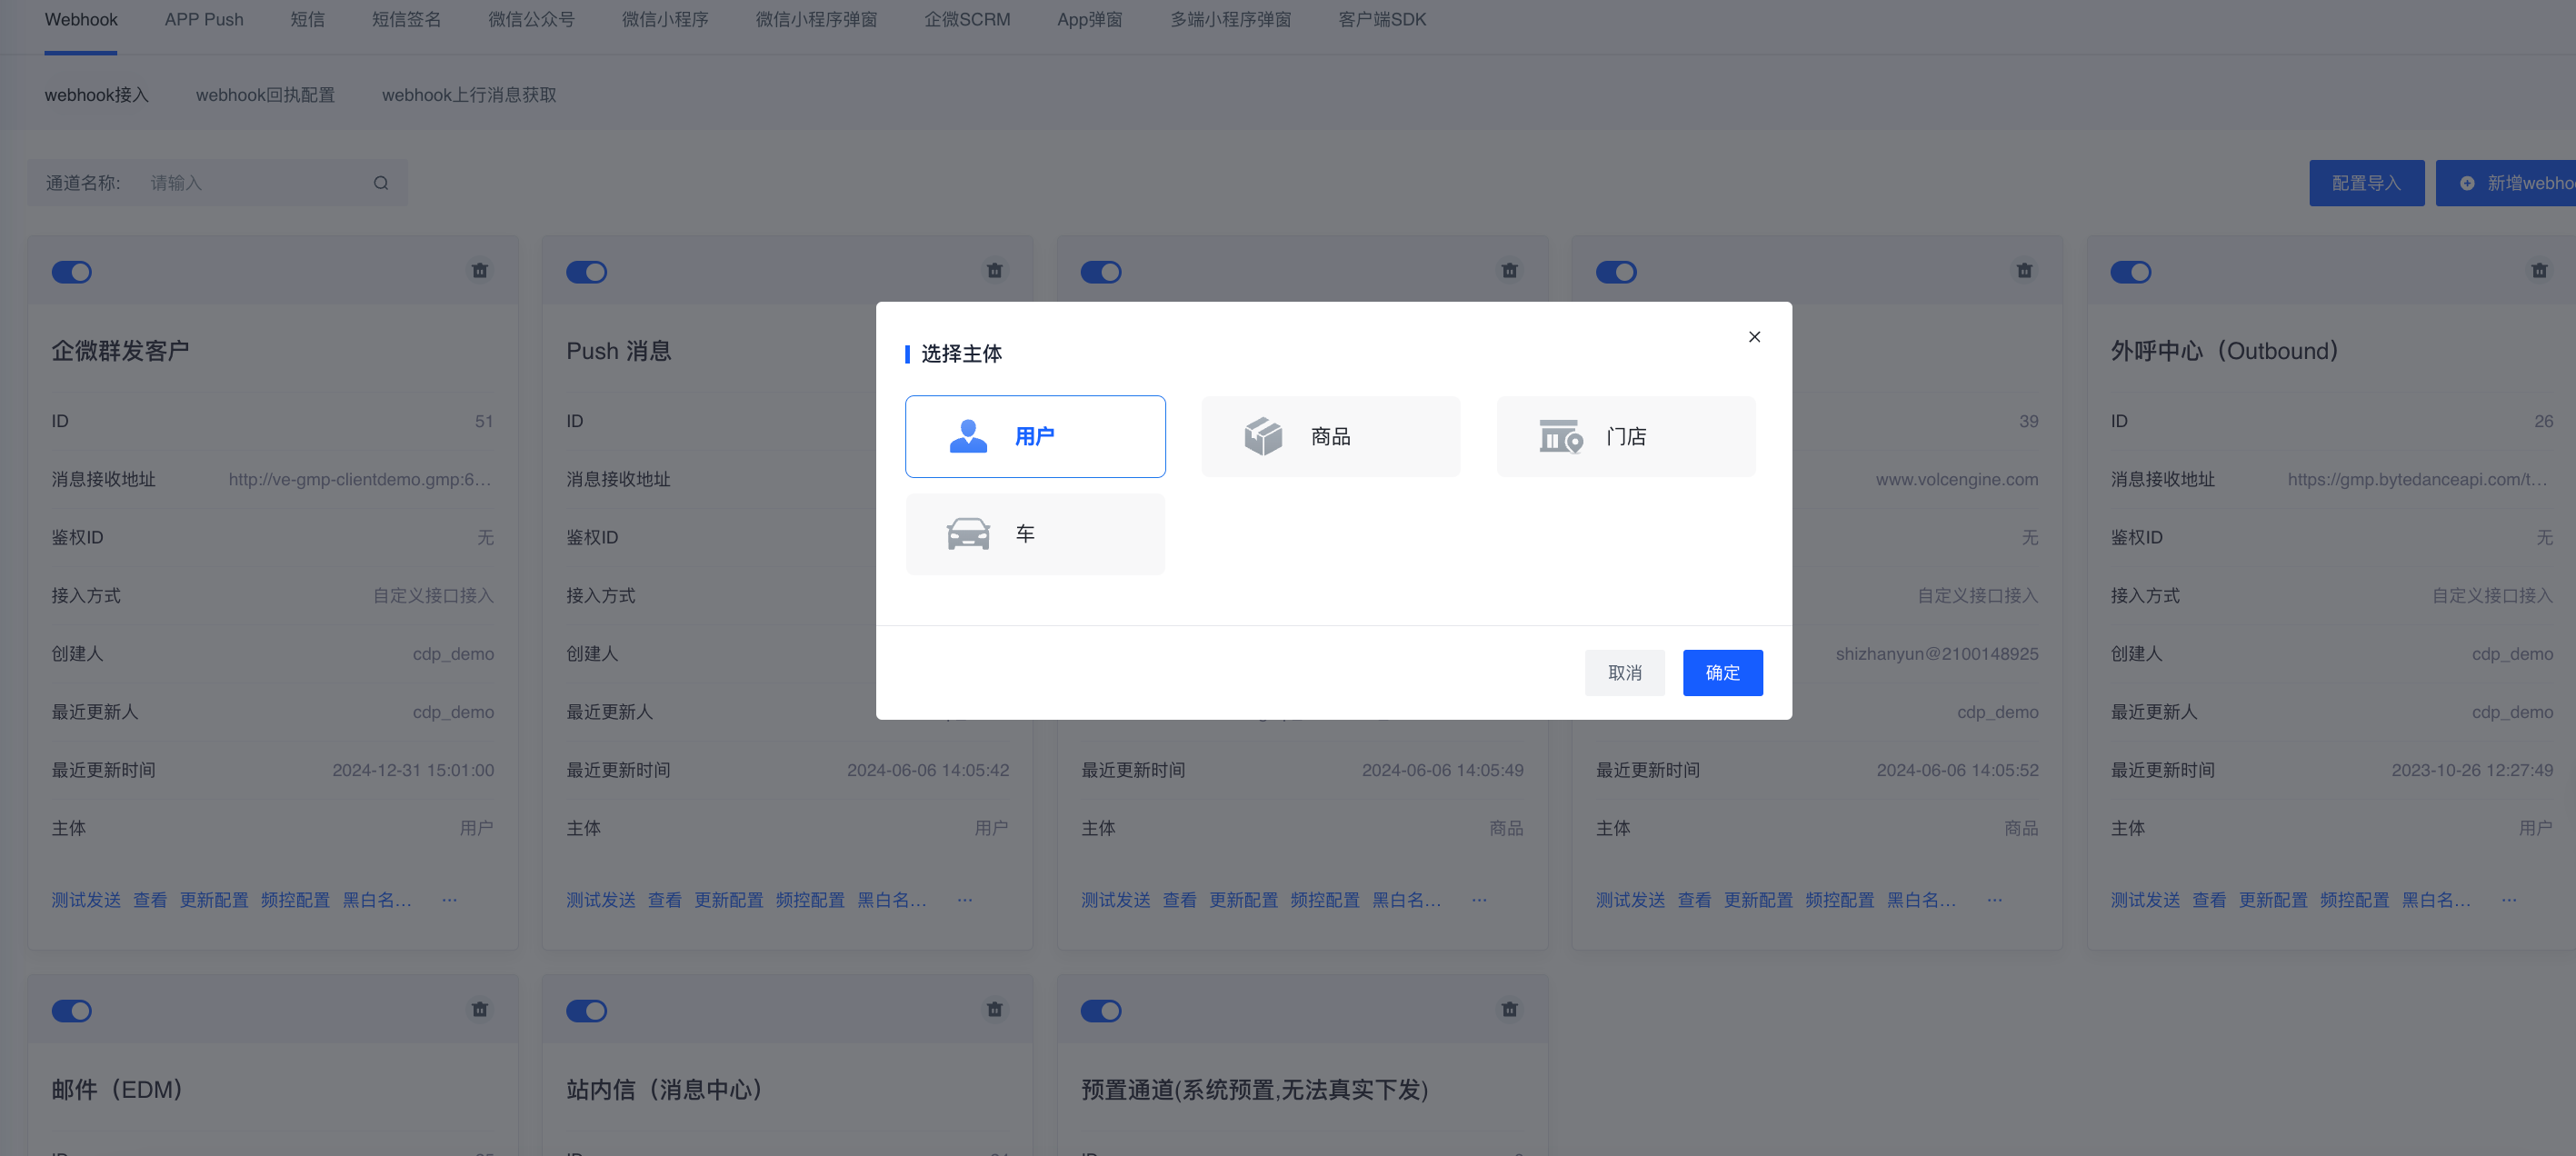Toggle switch on Push 消息 card
The image size is (2576, 1156).
(x=587, y=272)
